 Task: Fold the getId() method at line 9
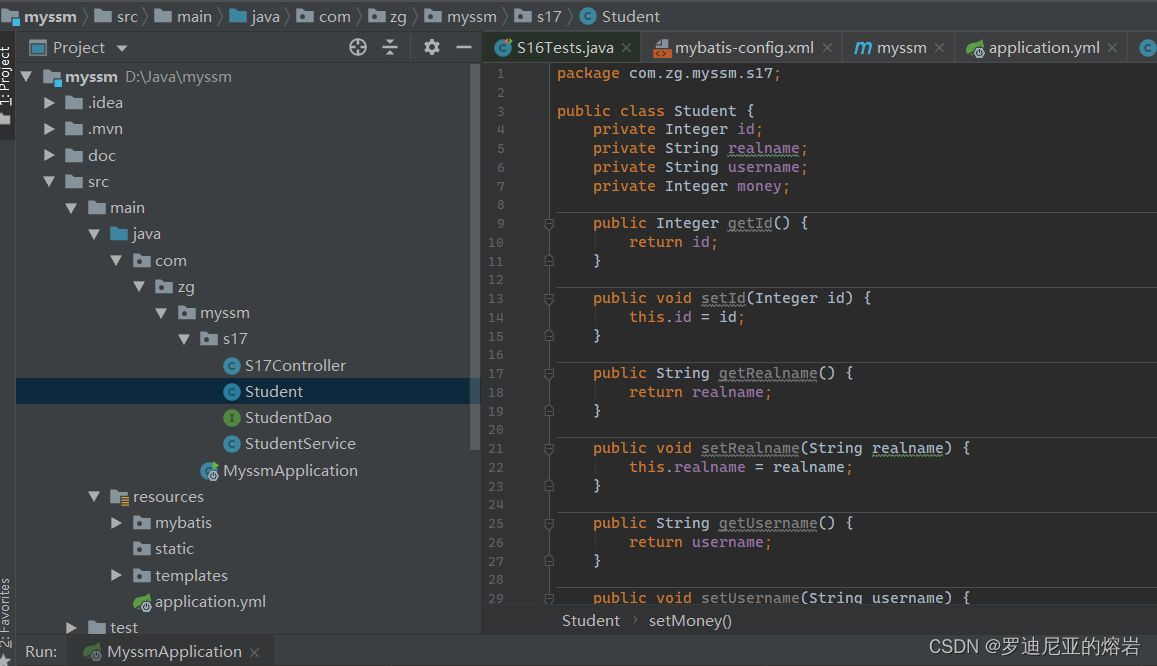tap(549, 223)
